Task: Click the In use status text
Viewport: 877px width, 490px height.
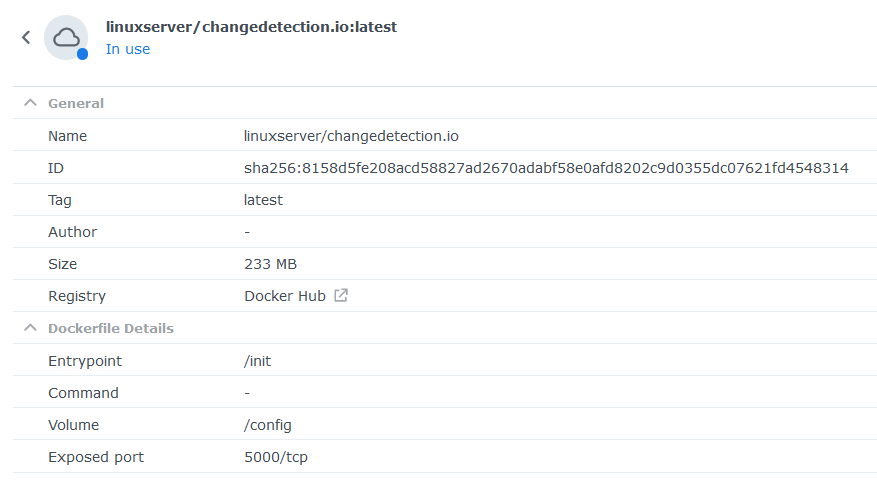Action: point(128,49)
